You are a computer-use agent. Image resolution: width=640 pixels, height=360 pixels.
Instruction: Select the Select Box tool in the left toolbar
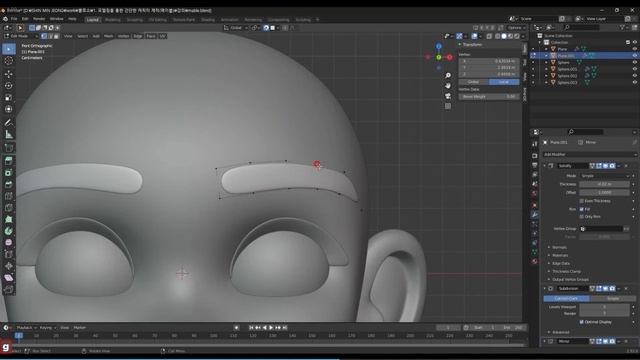9,49
